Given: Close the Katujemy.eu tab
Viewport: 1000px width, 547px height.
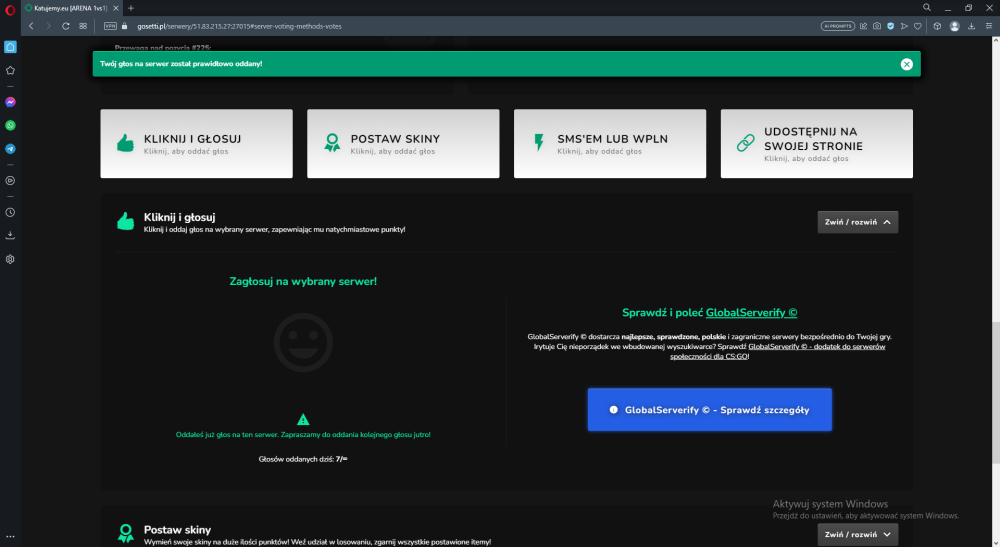Looking at the screenshot, I should coord(115,8).
